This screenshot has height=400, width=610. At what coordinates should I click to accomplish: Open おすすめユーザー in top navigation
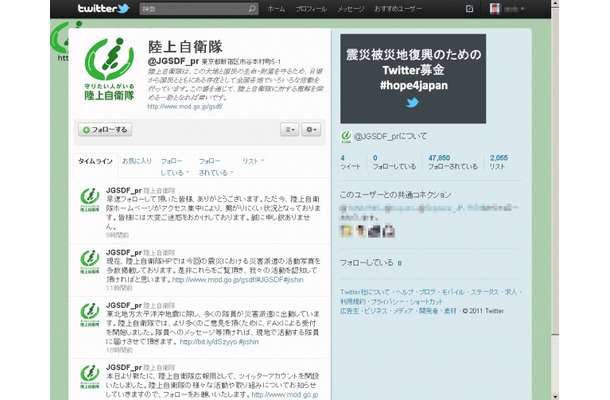398,9
